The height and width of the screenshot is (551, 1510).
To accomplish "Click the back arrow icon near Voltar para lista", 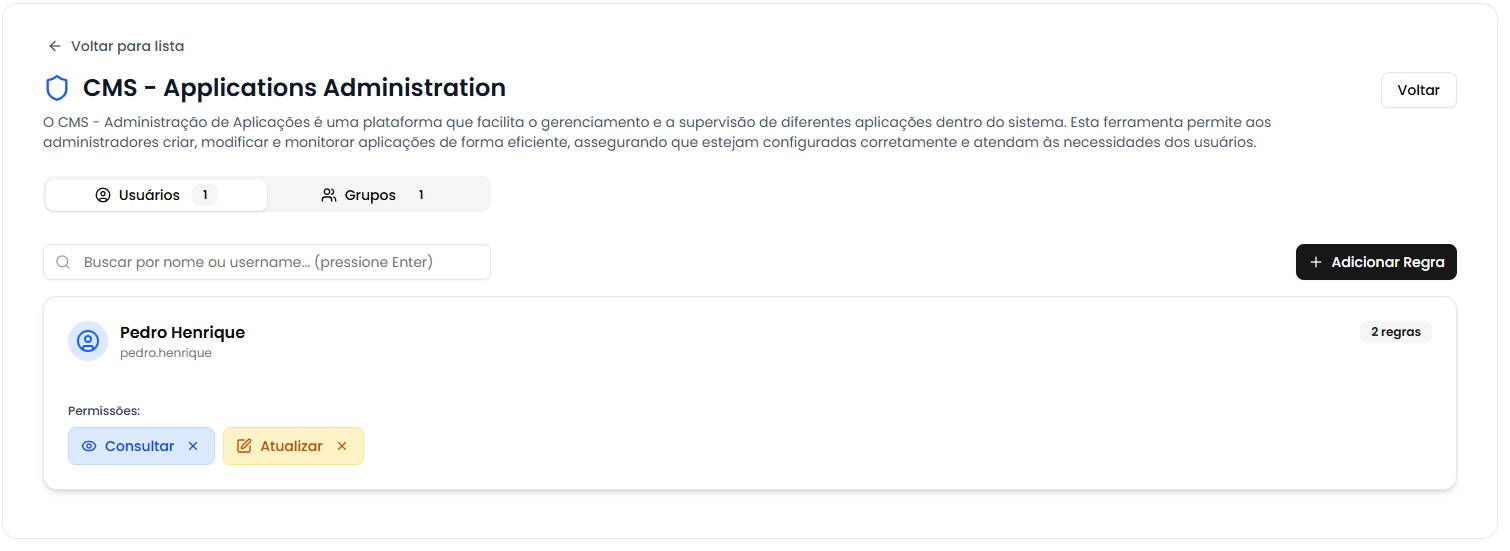I will [55, 46].
